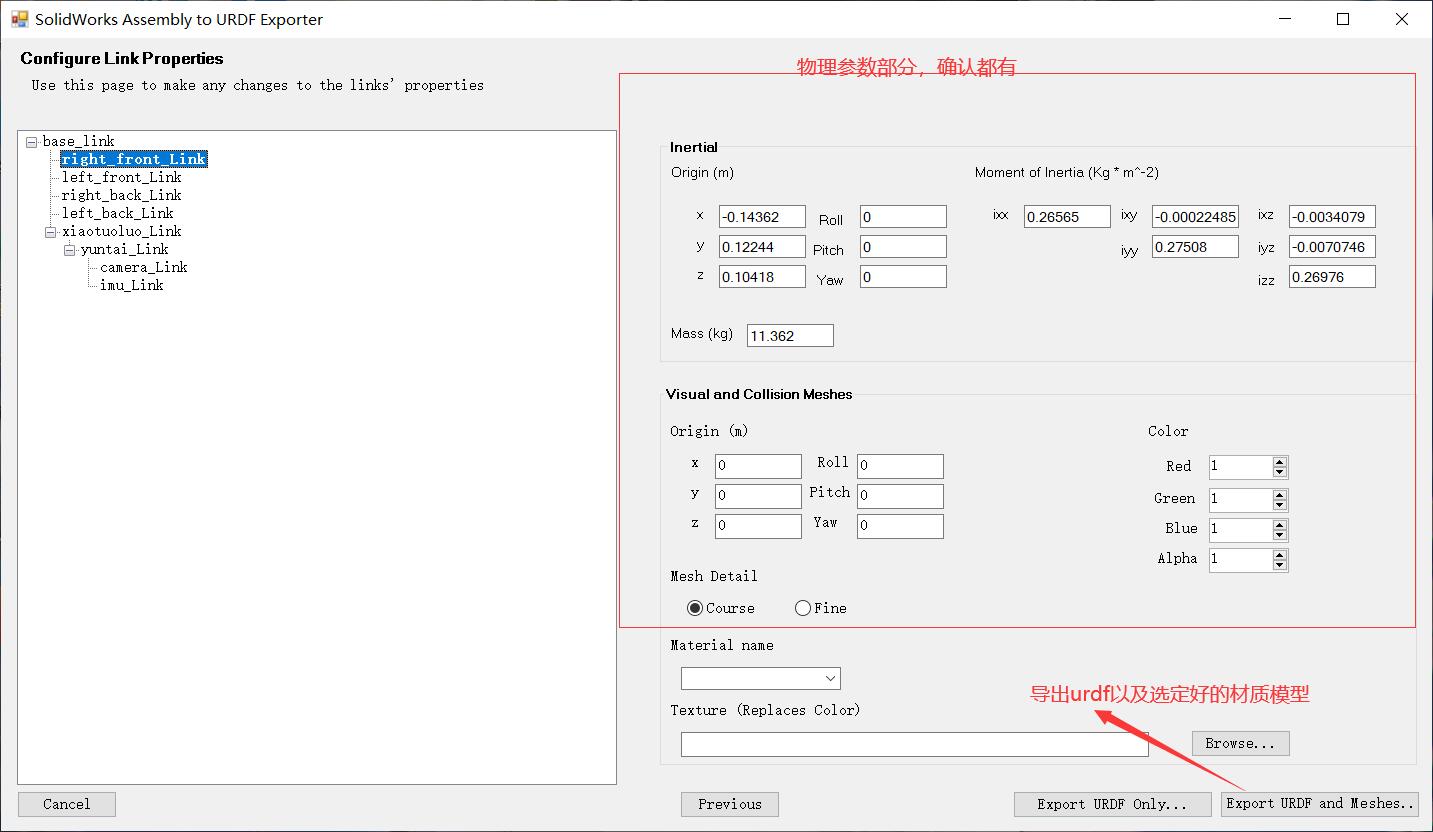Select the Fine mesh detail option
The height and width of the screenshot is (832, 1433).
803,608
